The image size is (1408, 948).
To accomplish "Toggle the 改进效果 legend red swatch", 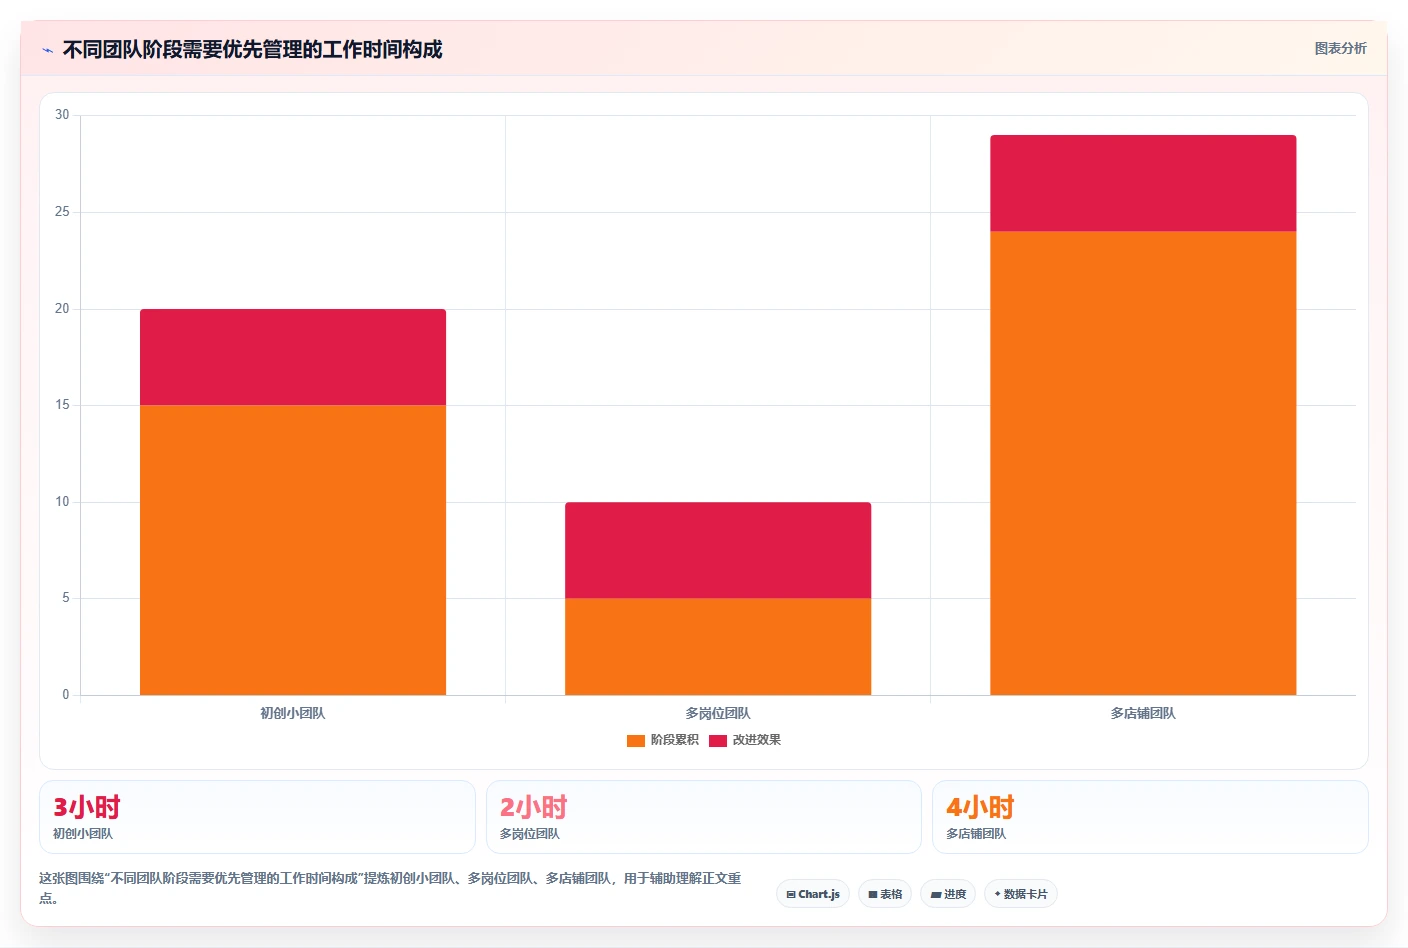I will 717,741.
